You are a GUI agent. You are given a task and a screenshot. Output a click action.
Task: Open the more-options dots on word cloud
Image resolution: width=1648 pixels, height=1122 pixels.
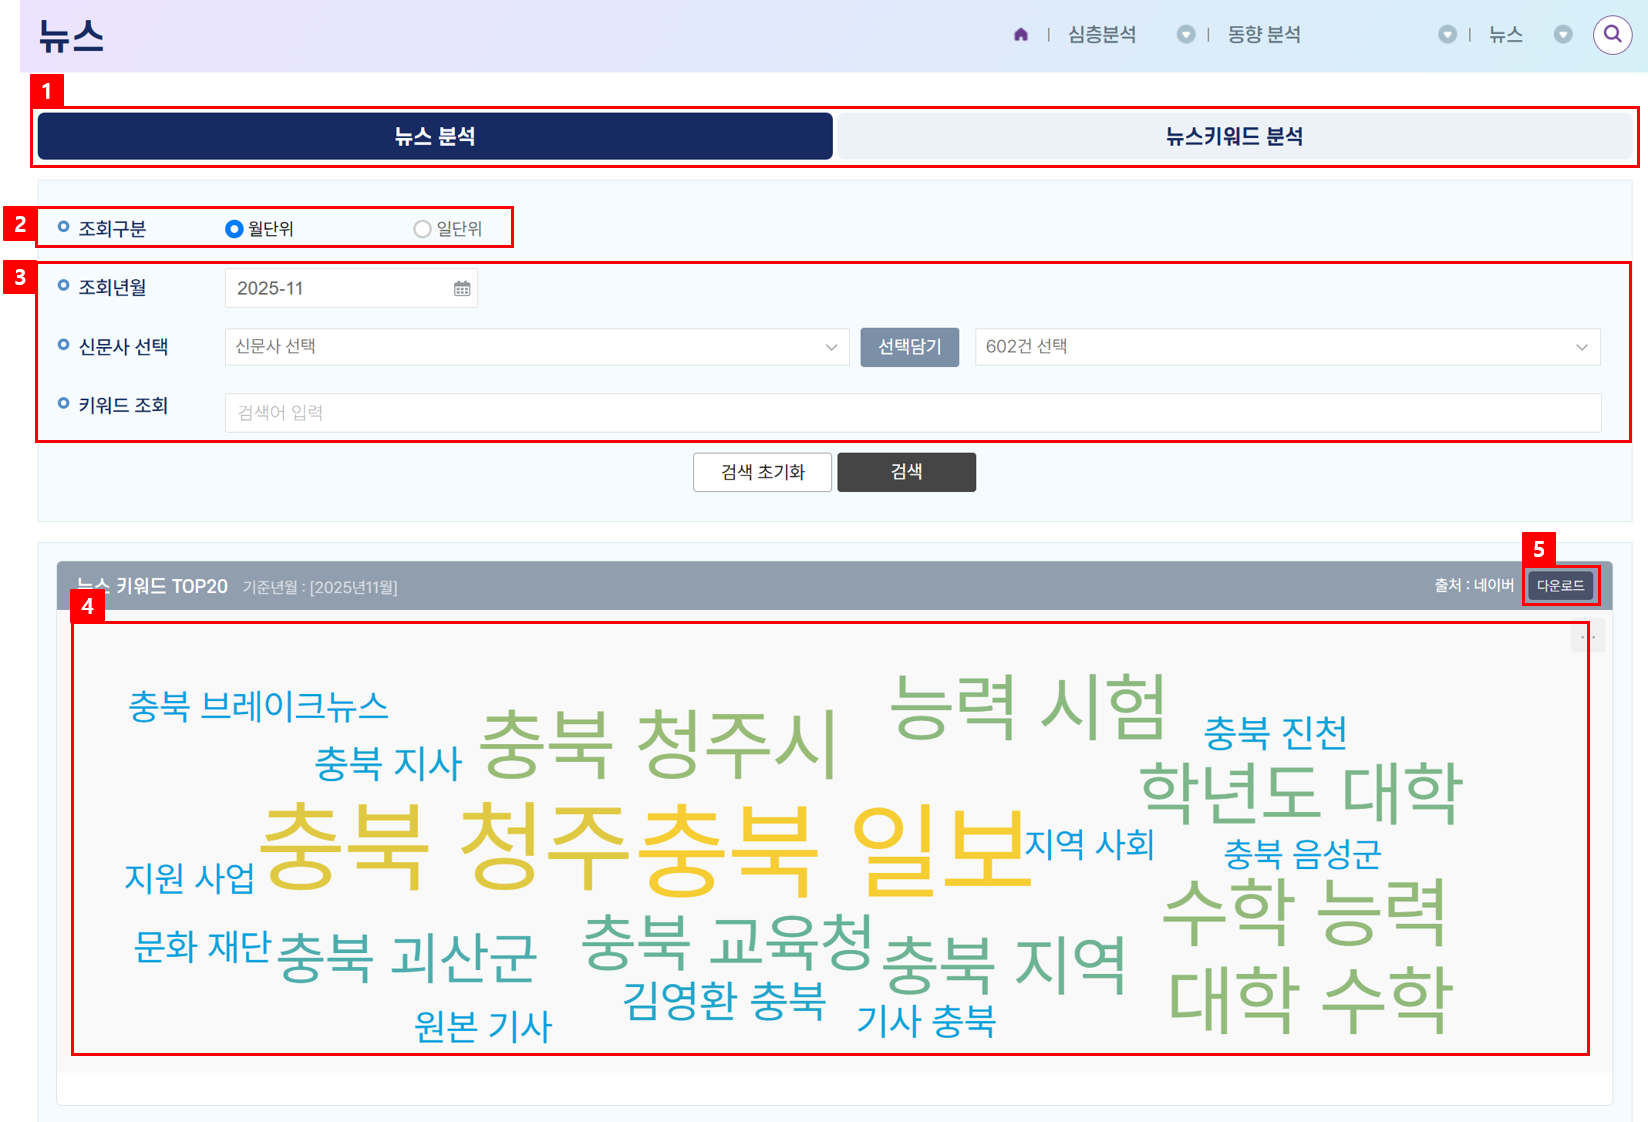tap(1587, 637)
